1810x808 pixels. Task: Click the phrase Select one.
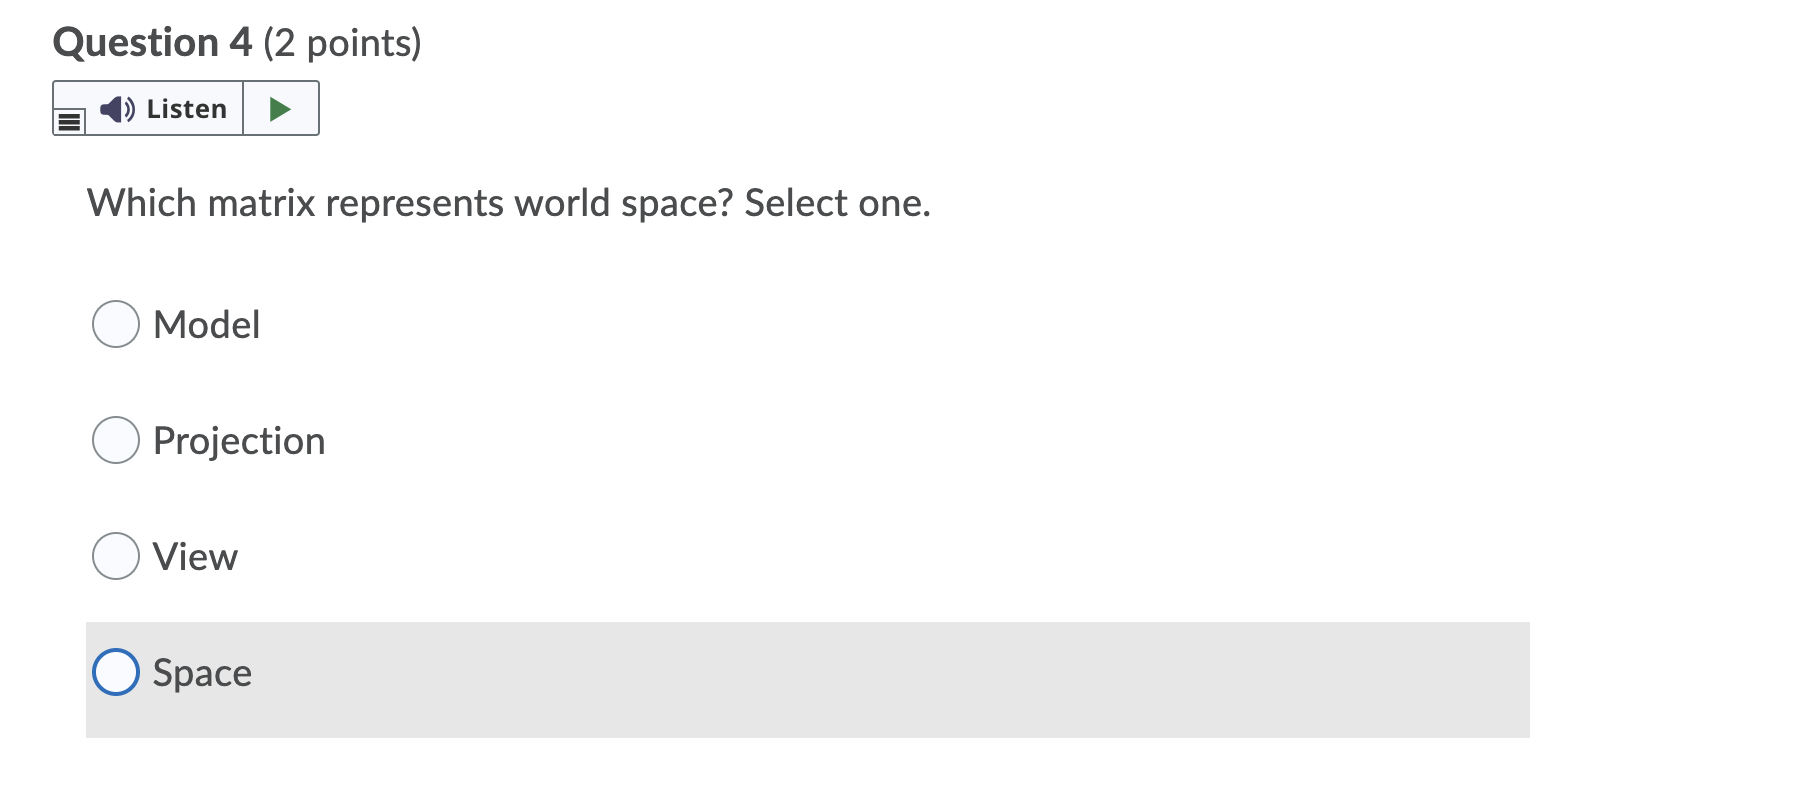pyautogui.click(x=838, y=203)
